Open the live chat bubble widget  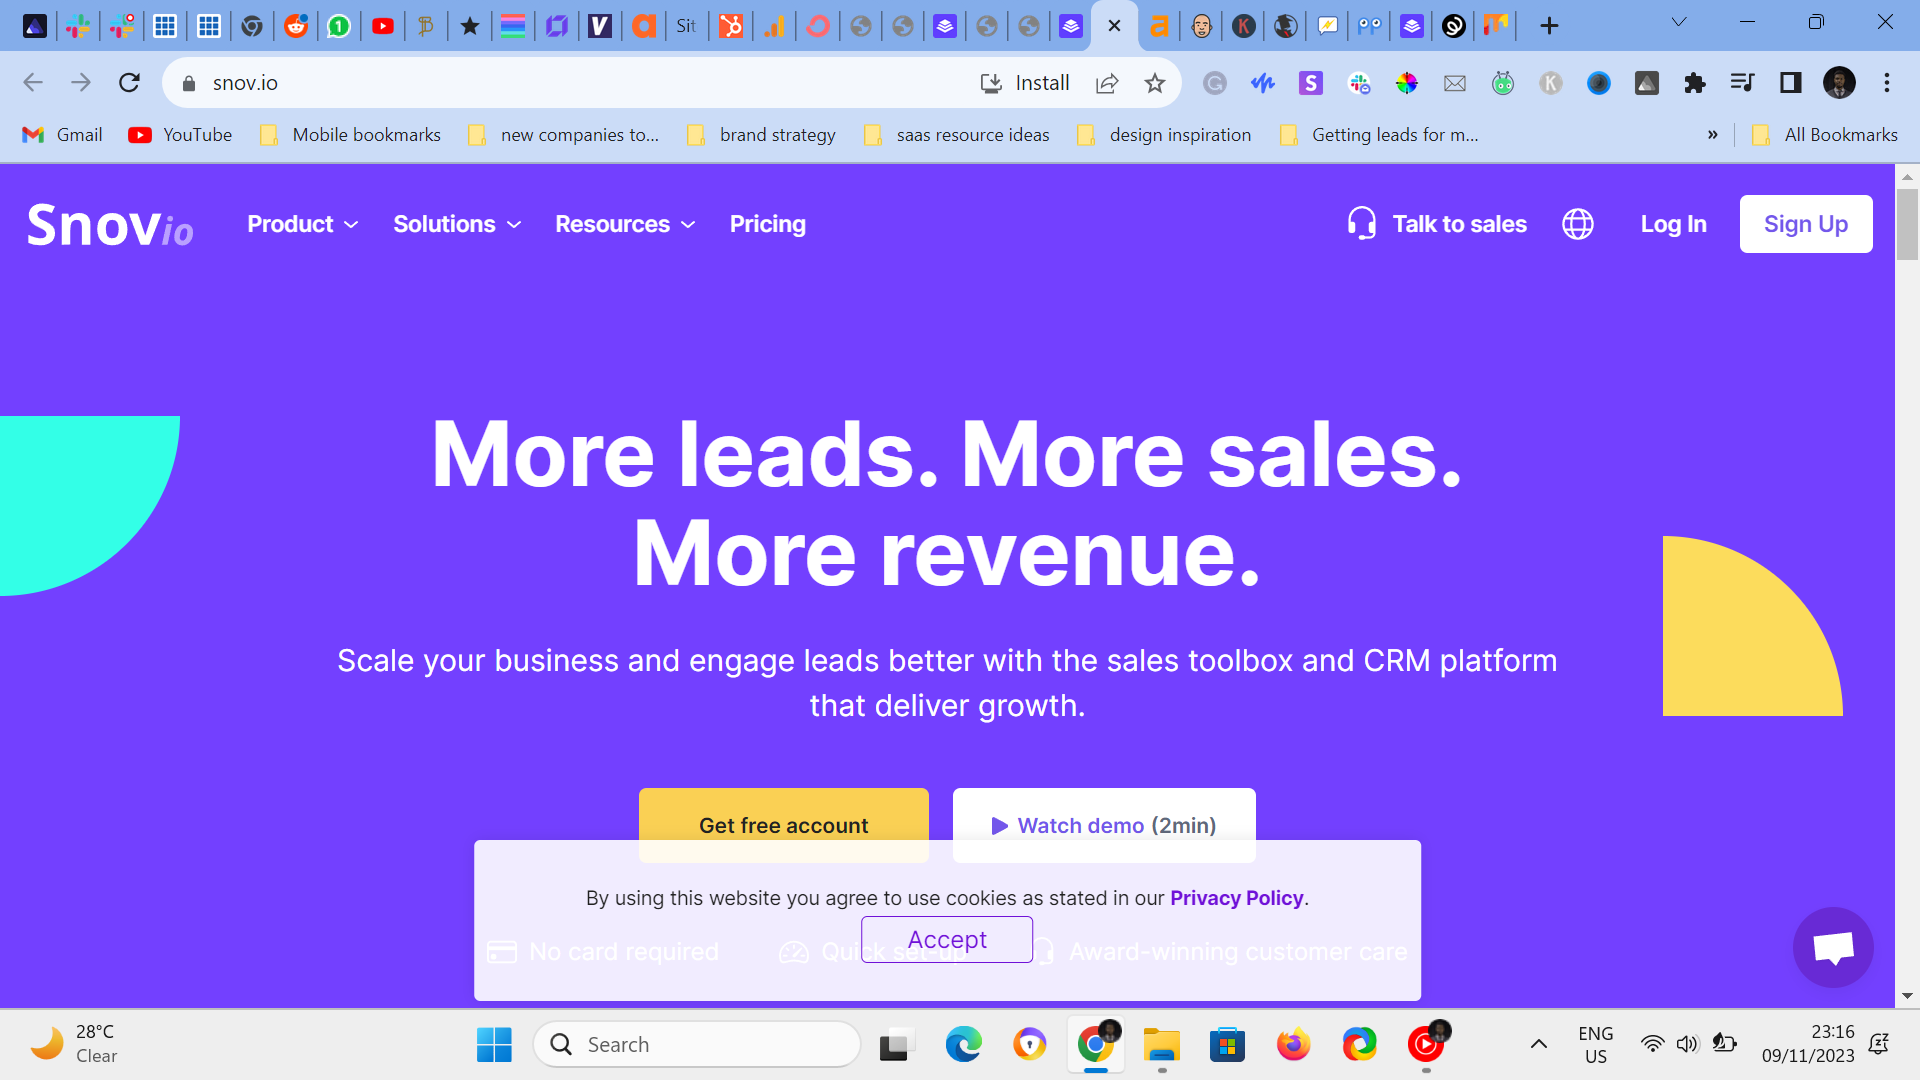1833,947
